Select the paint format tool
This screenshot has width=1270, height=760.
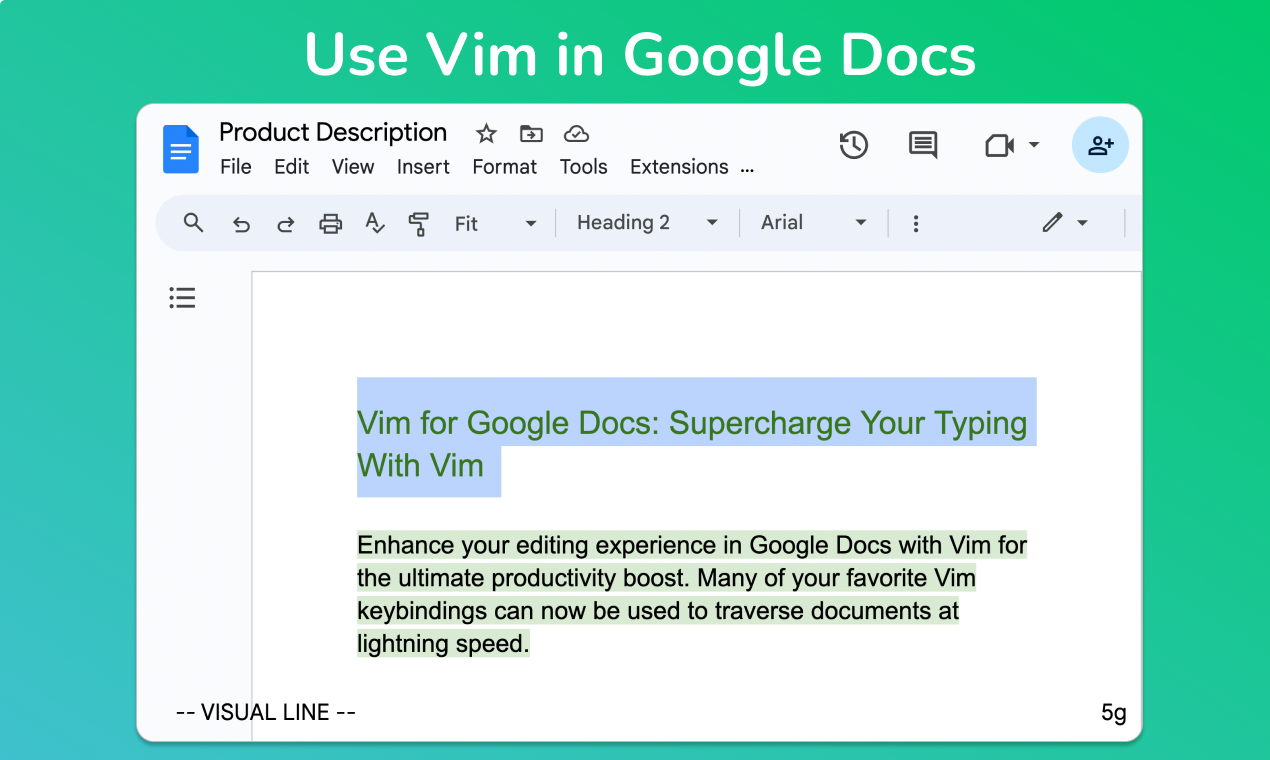419,223
